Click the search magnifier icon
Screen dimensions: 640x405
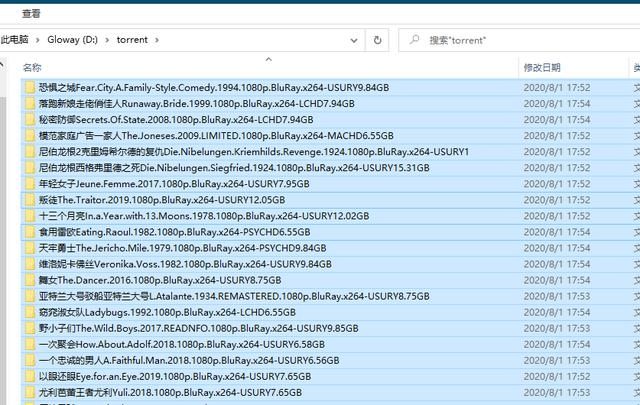pyautogui.click(x=414, y=40)
